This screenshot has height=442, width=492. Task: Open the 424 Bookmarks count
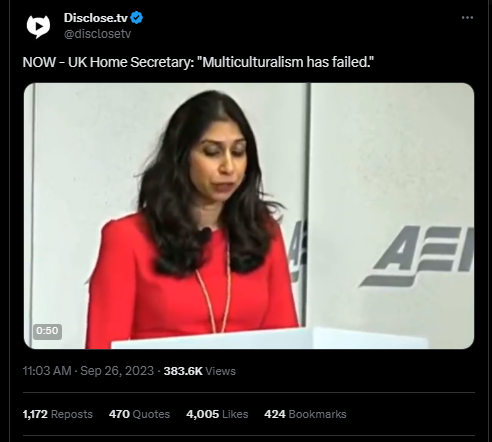305,414
